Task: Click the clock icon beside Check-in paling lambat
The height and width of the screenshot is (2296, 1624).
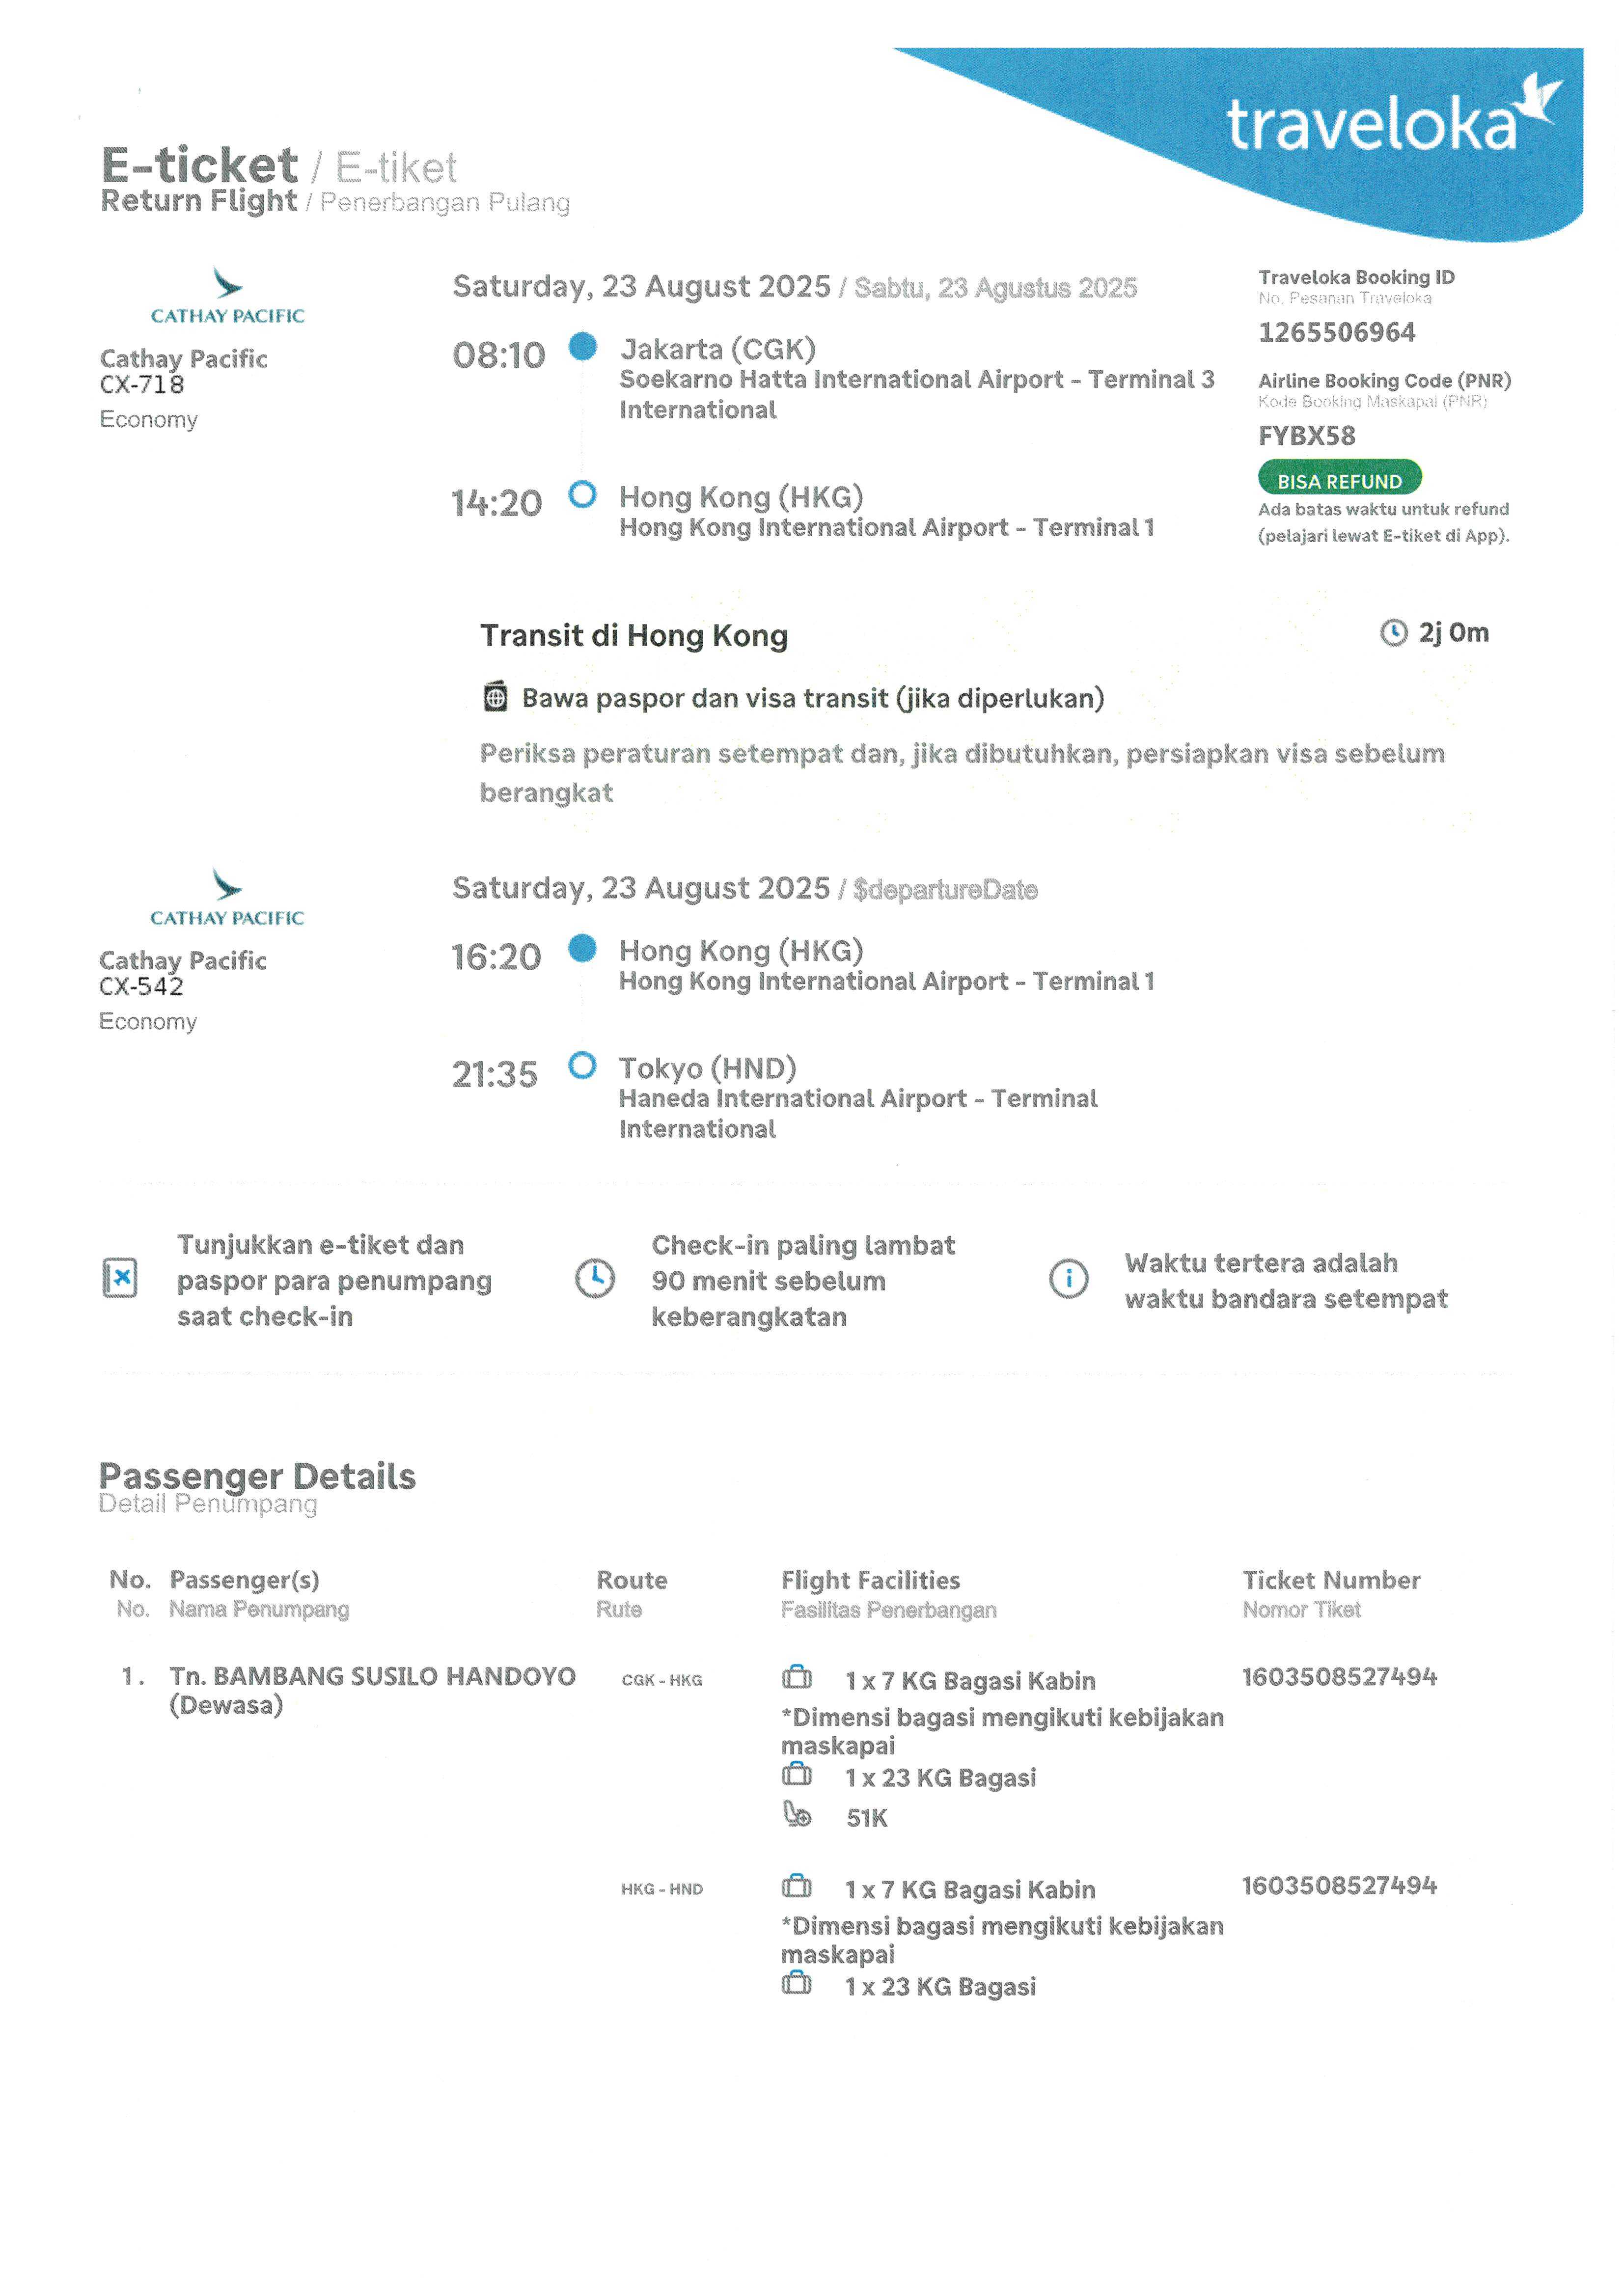Action: pos(595,1278)
